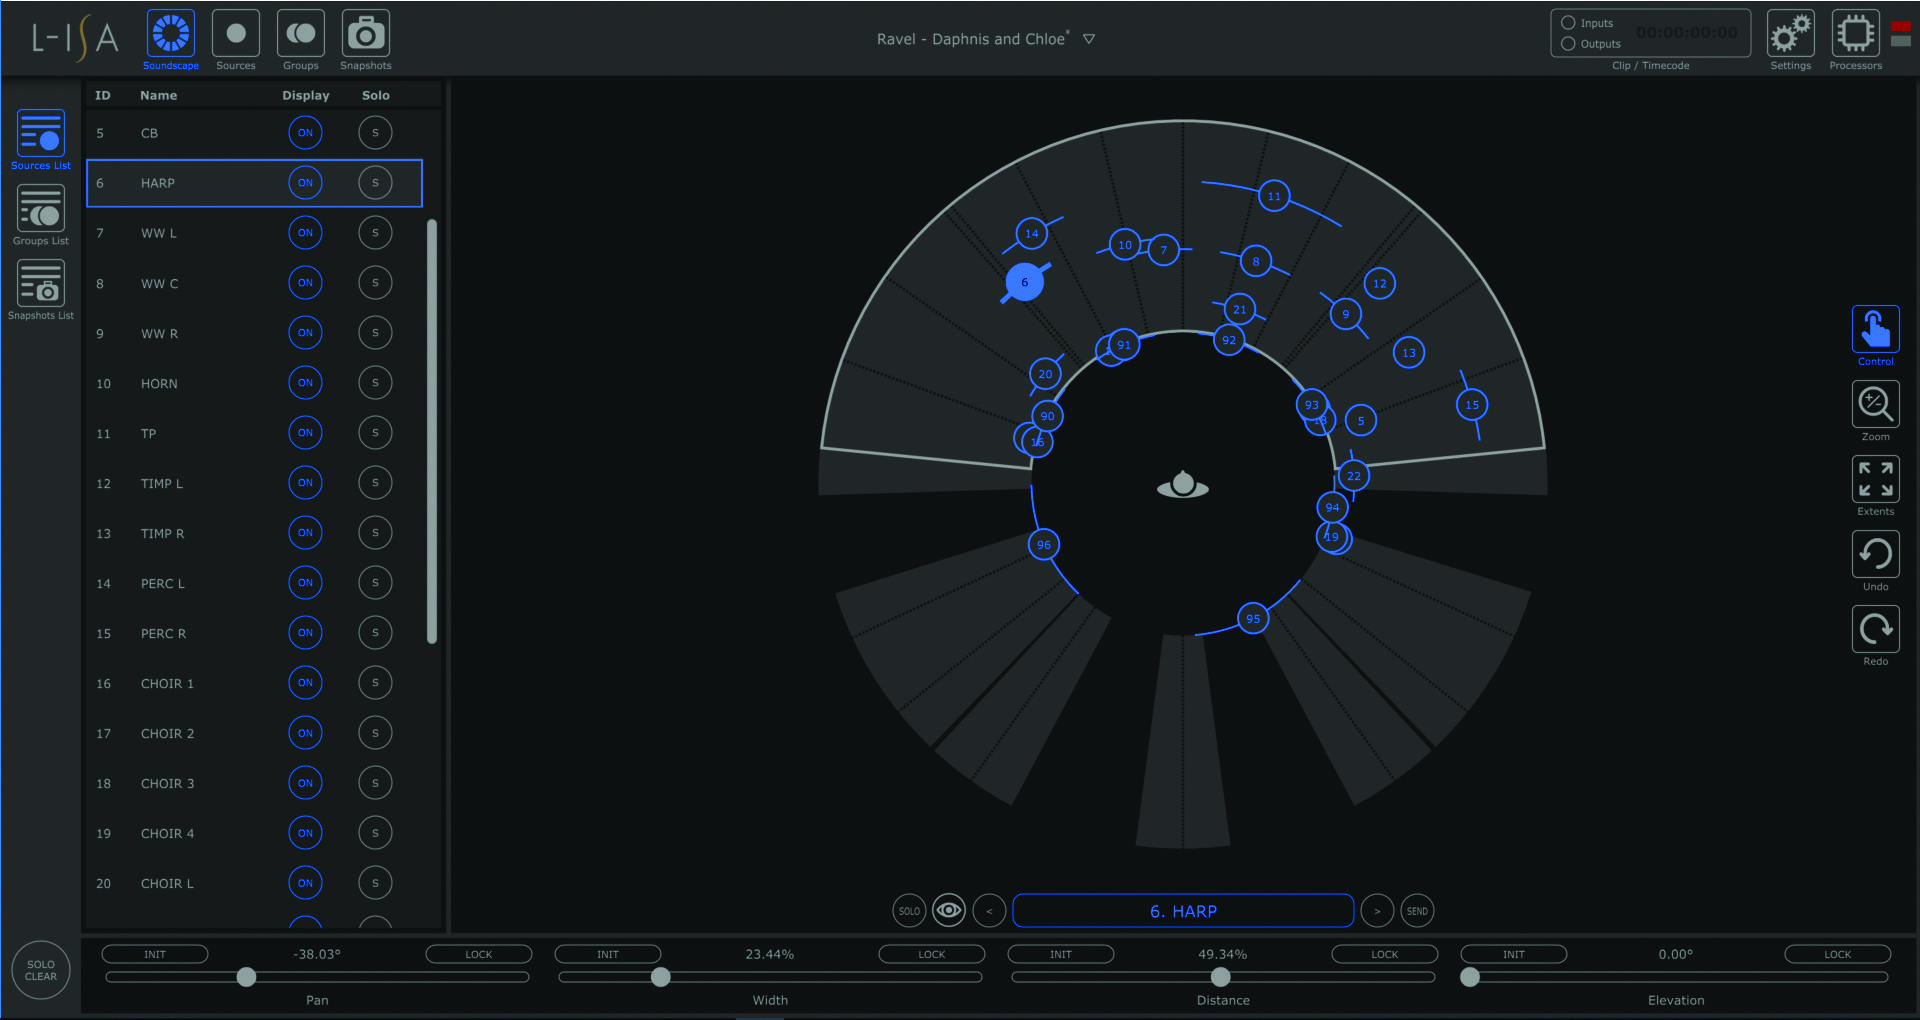
Task: Toggle display ON for HORN source
Action: [305, 383]
